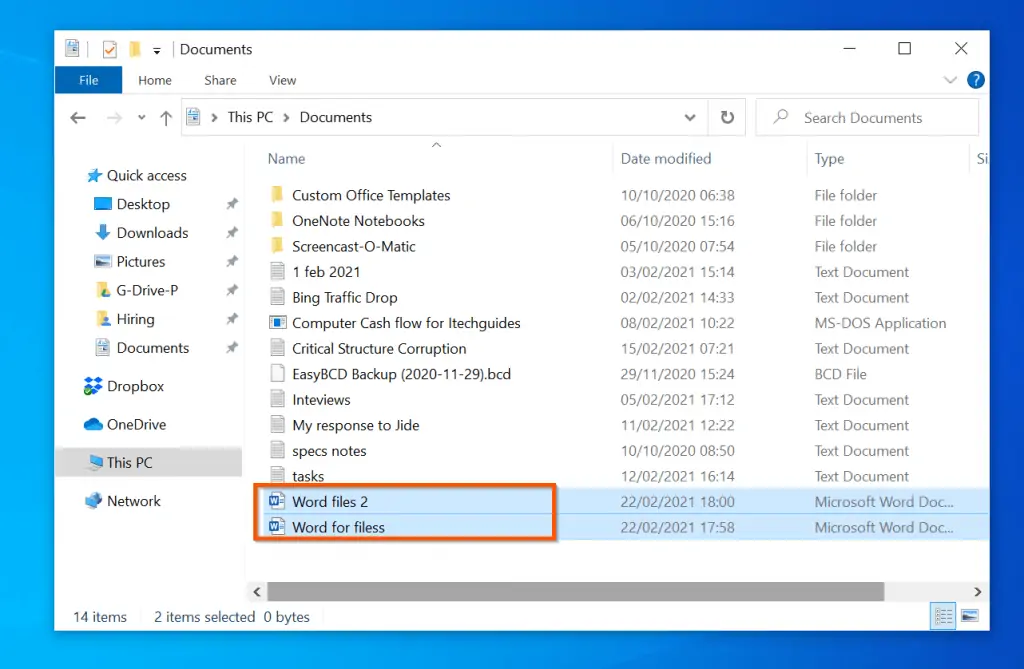Sort by the Name column header
The height and width of the screenshot is (669, 1024).
286,159
